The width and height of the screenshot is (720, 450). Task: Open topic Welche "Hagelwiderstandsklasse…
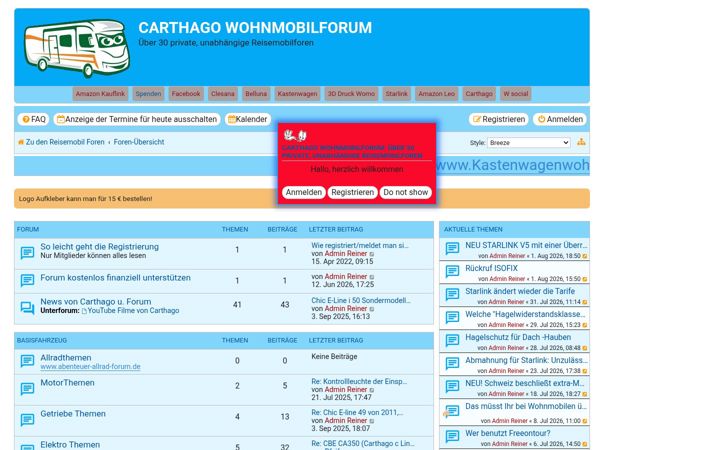click(x=525, y=314)
